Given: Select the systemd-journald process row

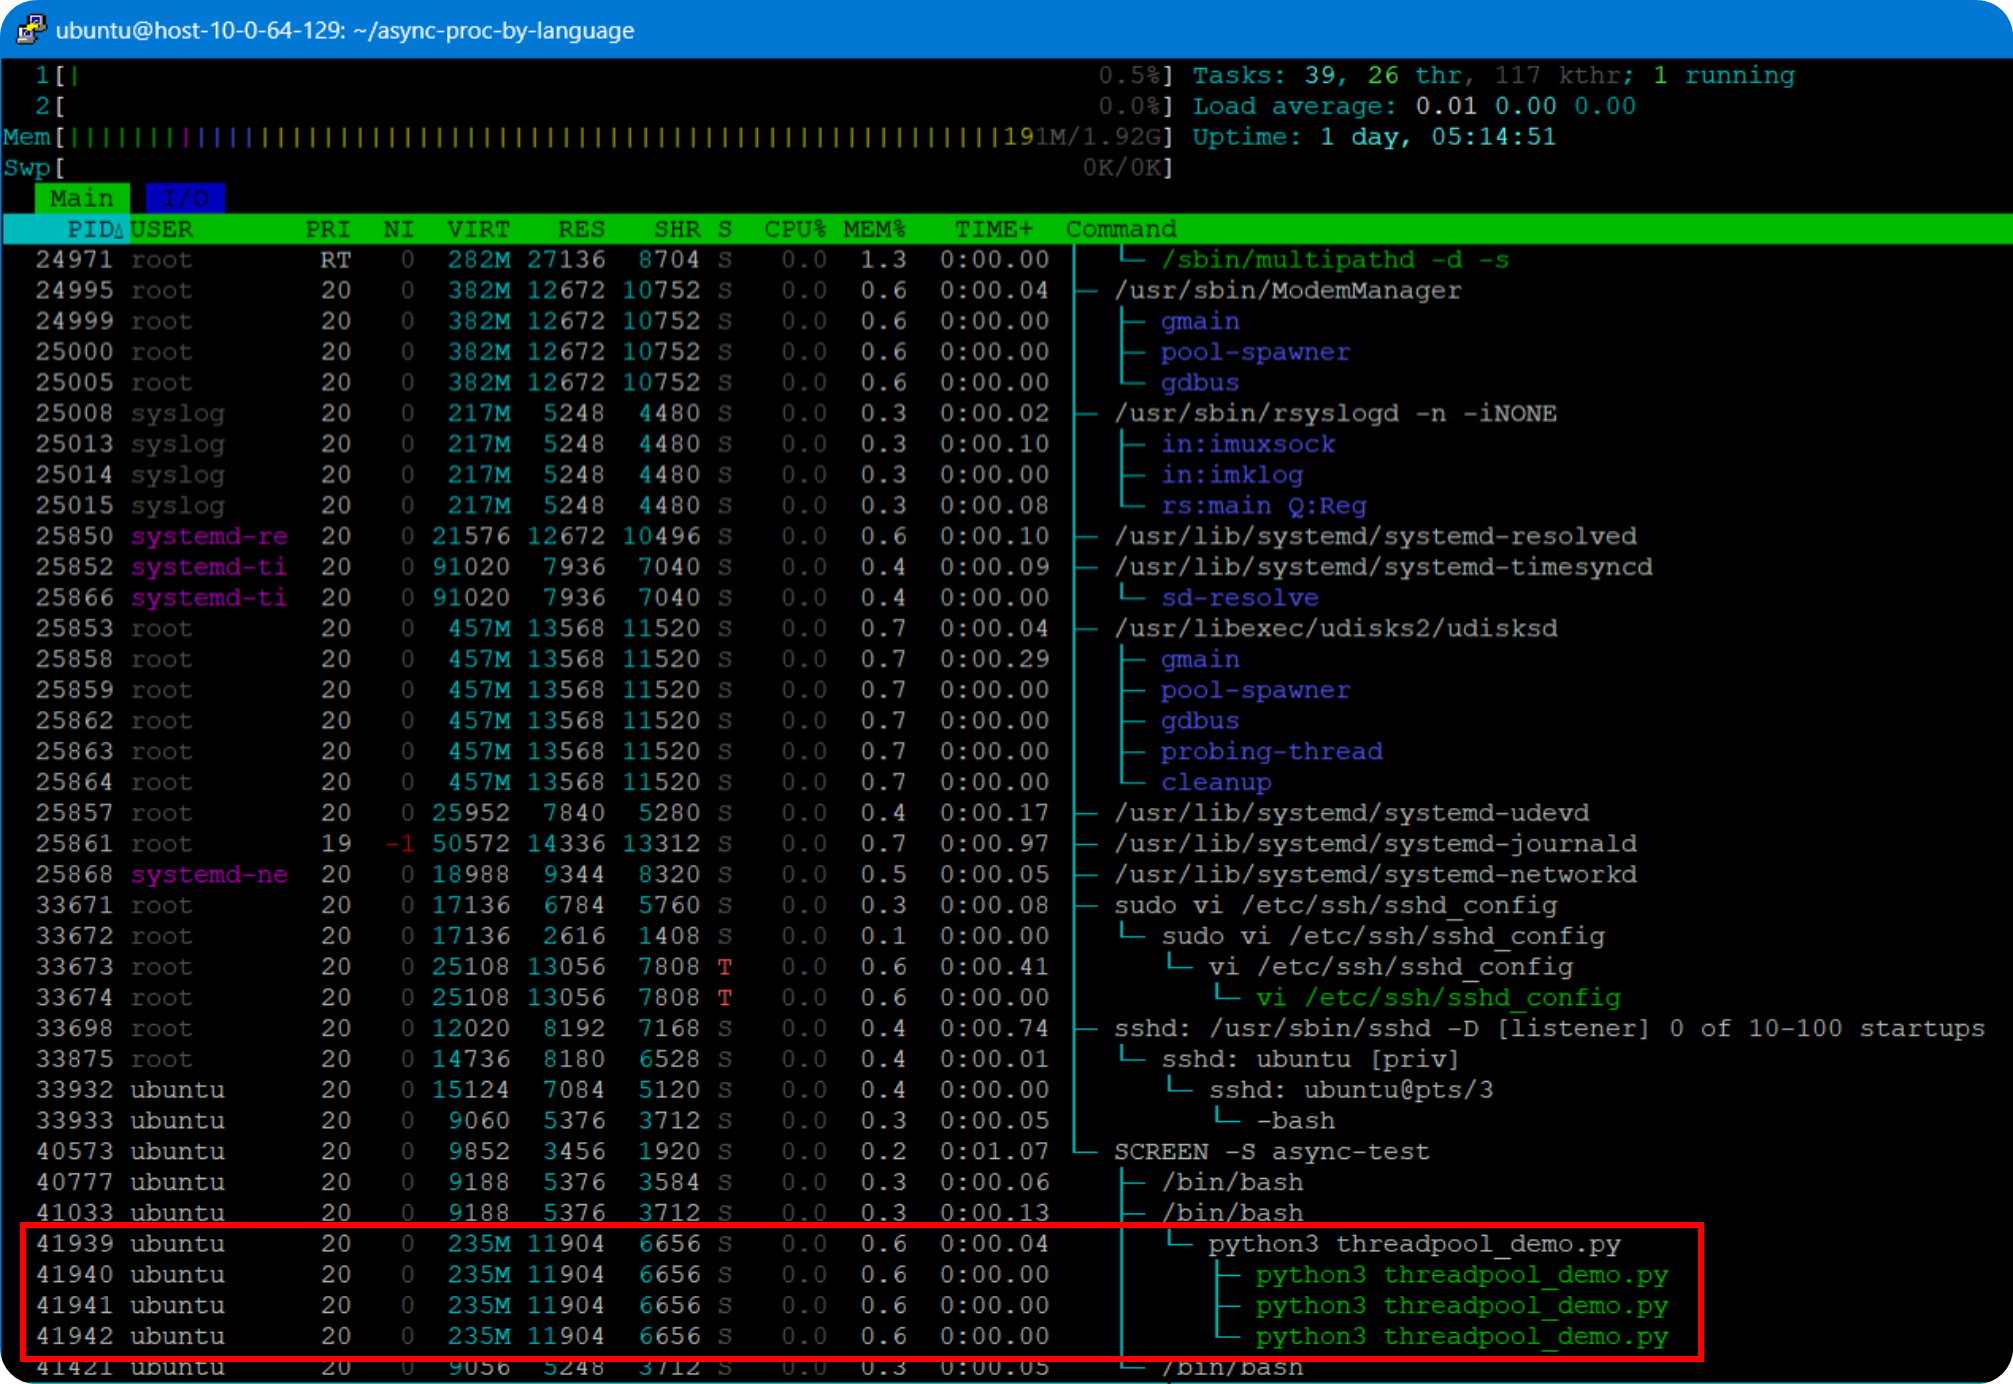Looking at the screenshot, I should point(1375,843).
